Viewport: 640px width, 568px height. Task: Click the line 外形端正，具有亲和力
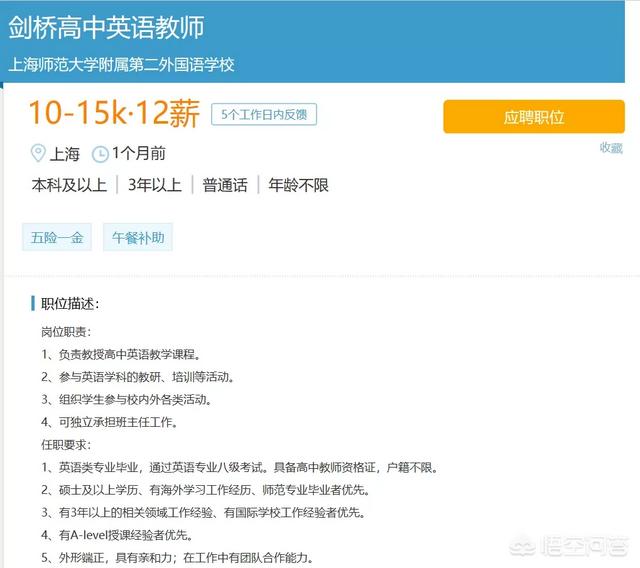(178, 557)
